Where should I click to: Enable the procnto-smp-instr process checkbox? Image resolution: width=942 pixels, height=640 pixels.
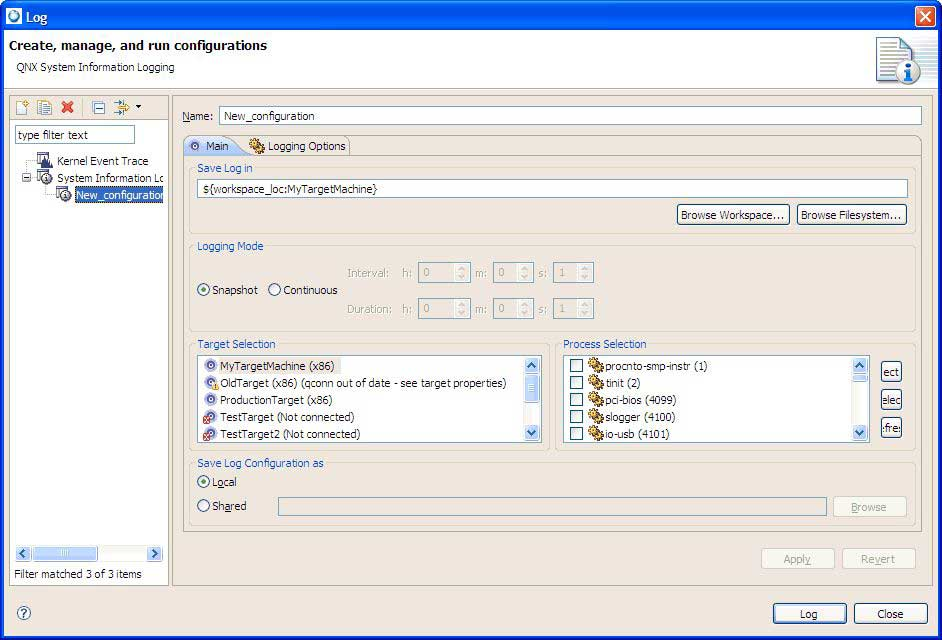point(576,366)
